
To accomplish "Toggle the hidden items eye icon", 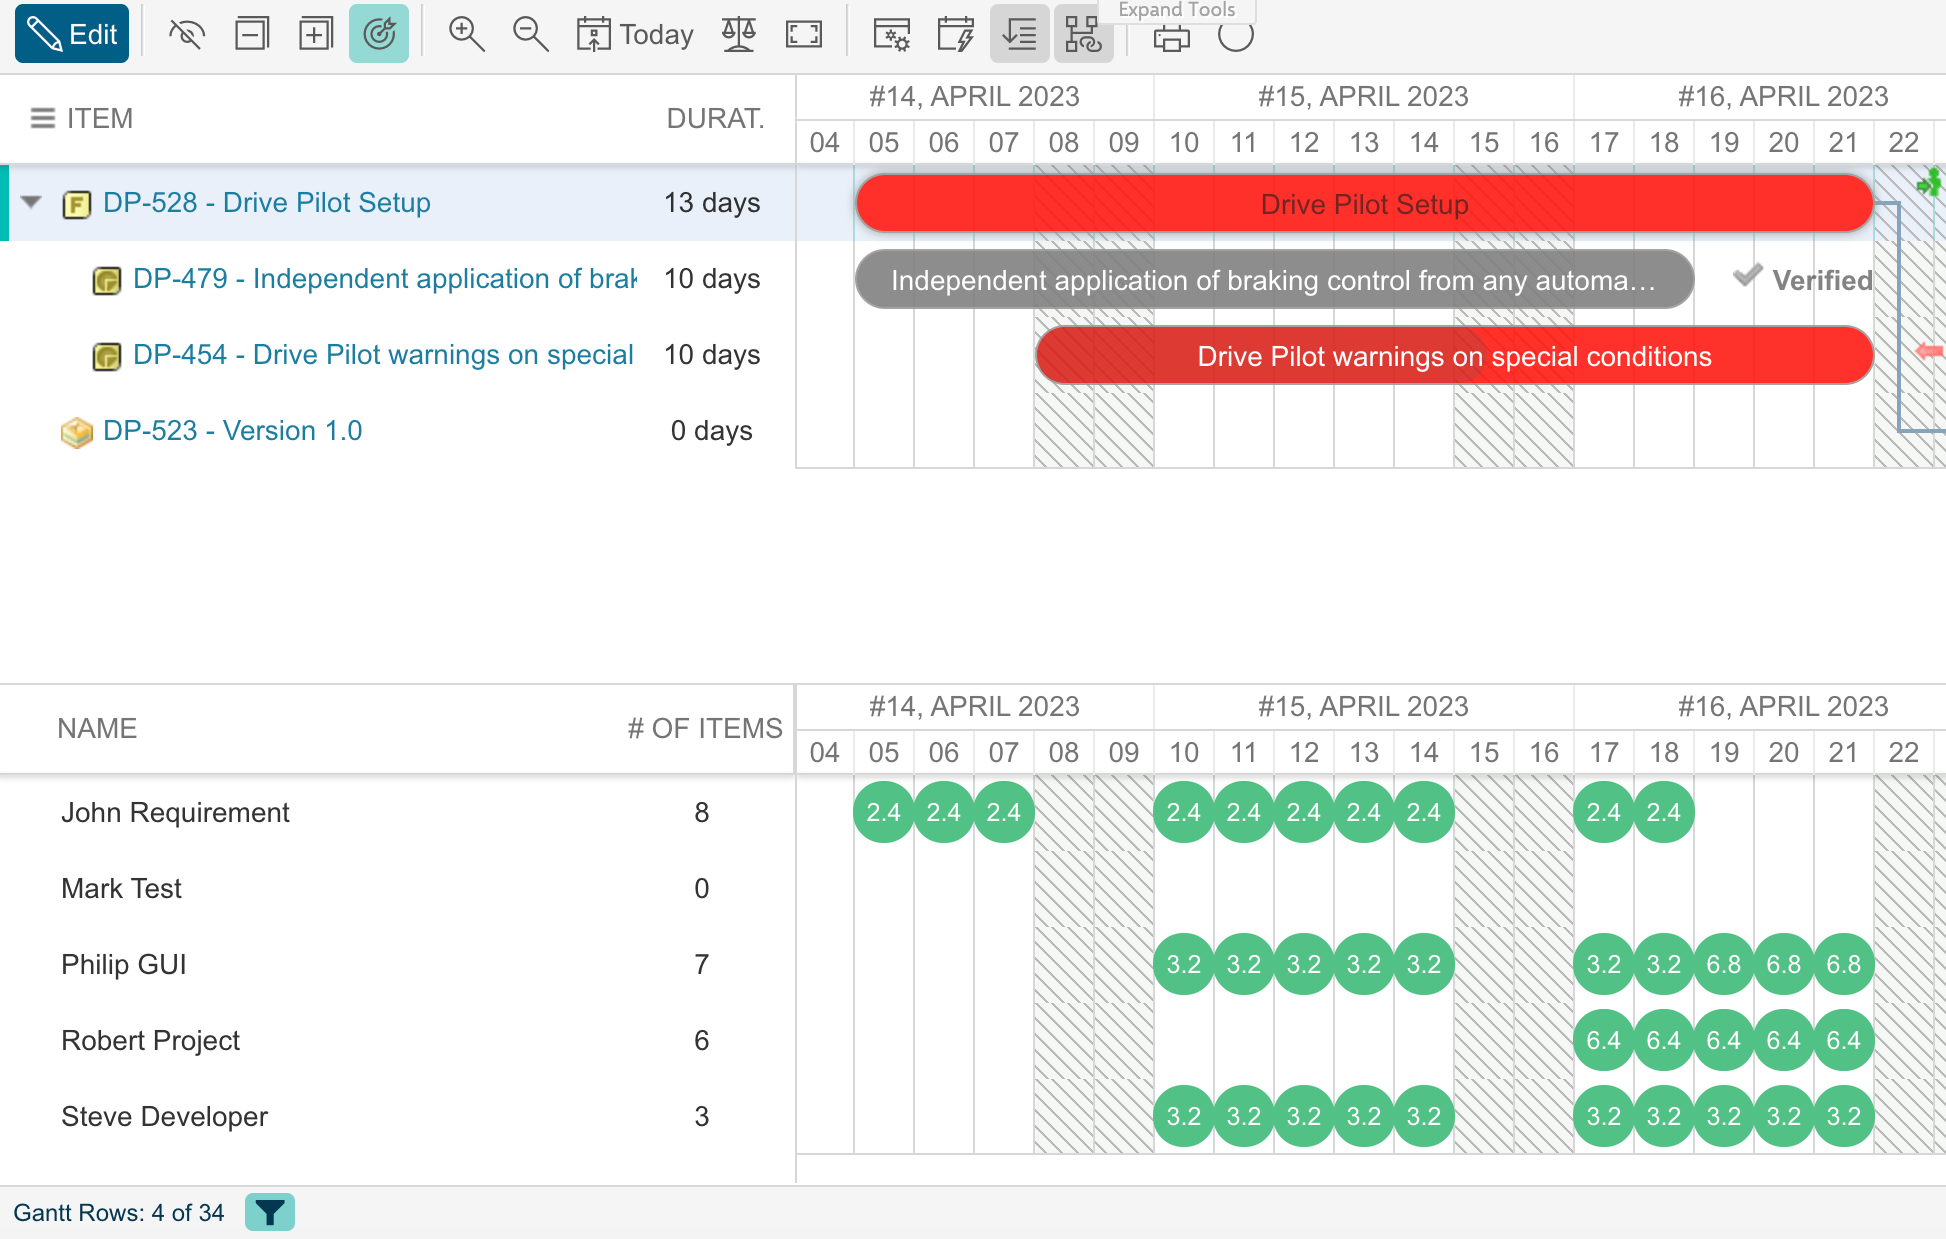I will tap(187, 34).
